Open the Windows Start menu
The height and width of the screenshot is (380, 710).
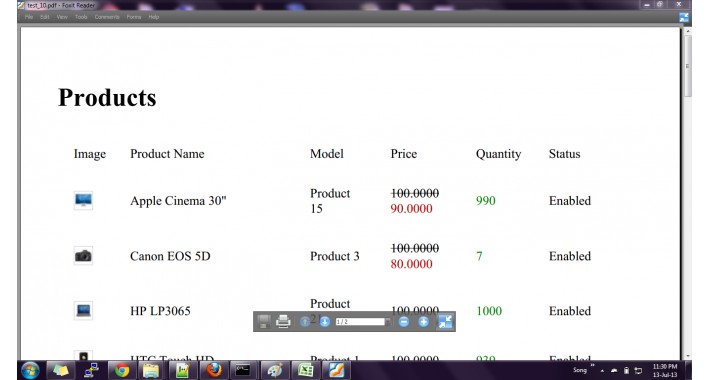point(30,370)
